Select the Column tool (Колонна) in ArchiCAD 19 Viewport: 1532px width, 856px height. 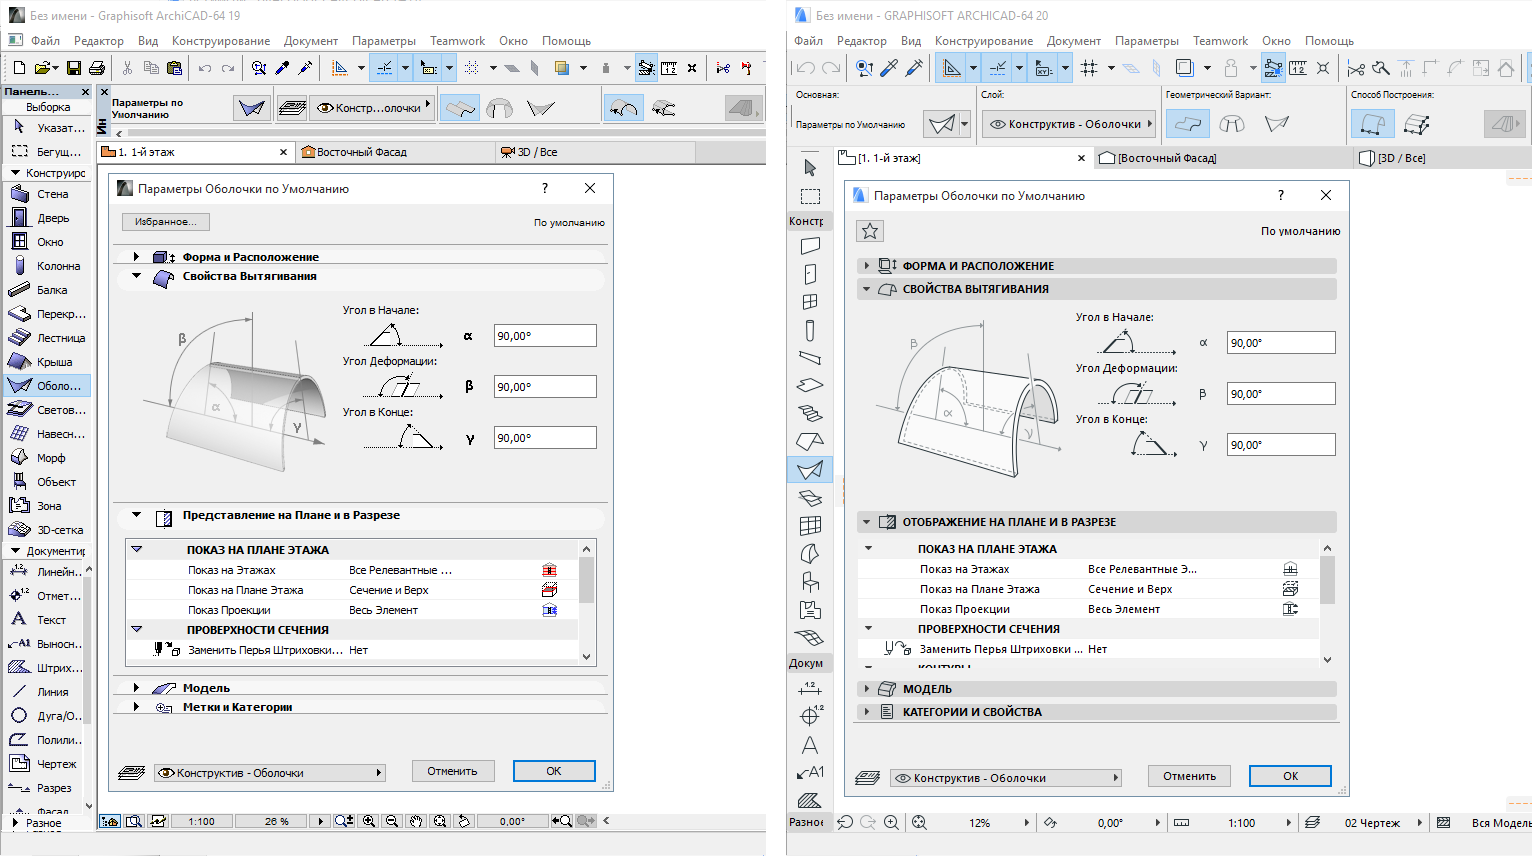pyautogui.click(x=47, y=266)
